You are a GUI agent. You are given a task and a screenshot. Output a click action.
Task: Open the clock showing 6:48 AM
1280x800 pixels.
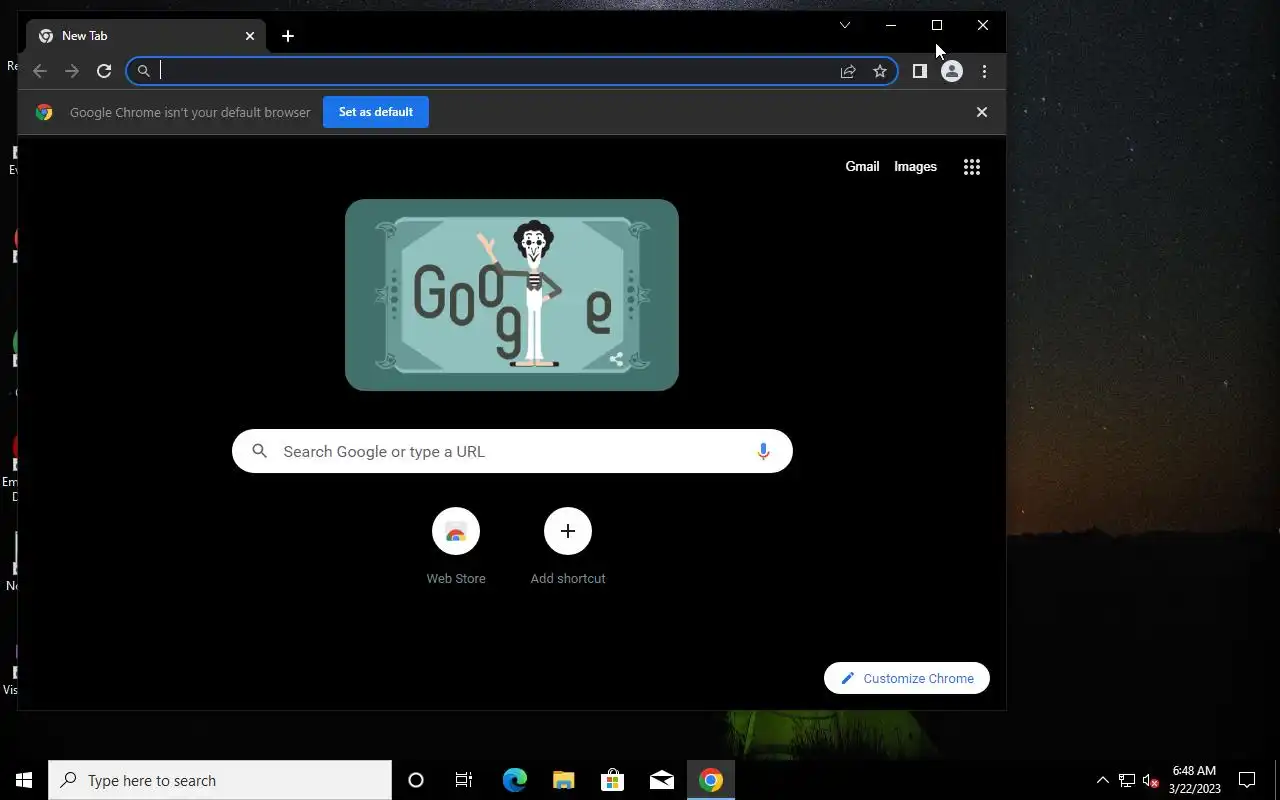point(1195,780)
